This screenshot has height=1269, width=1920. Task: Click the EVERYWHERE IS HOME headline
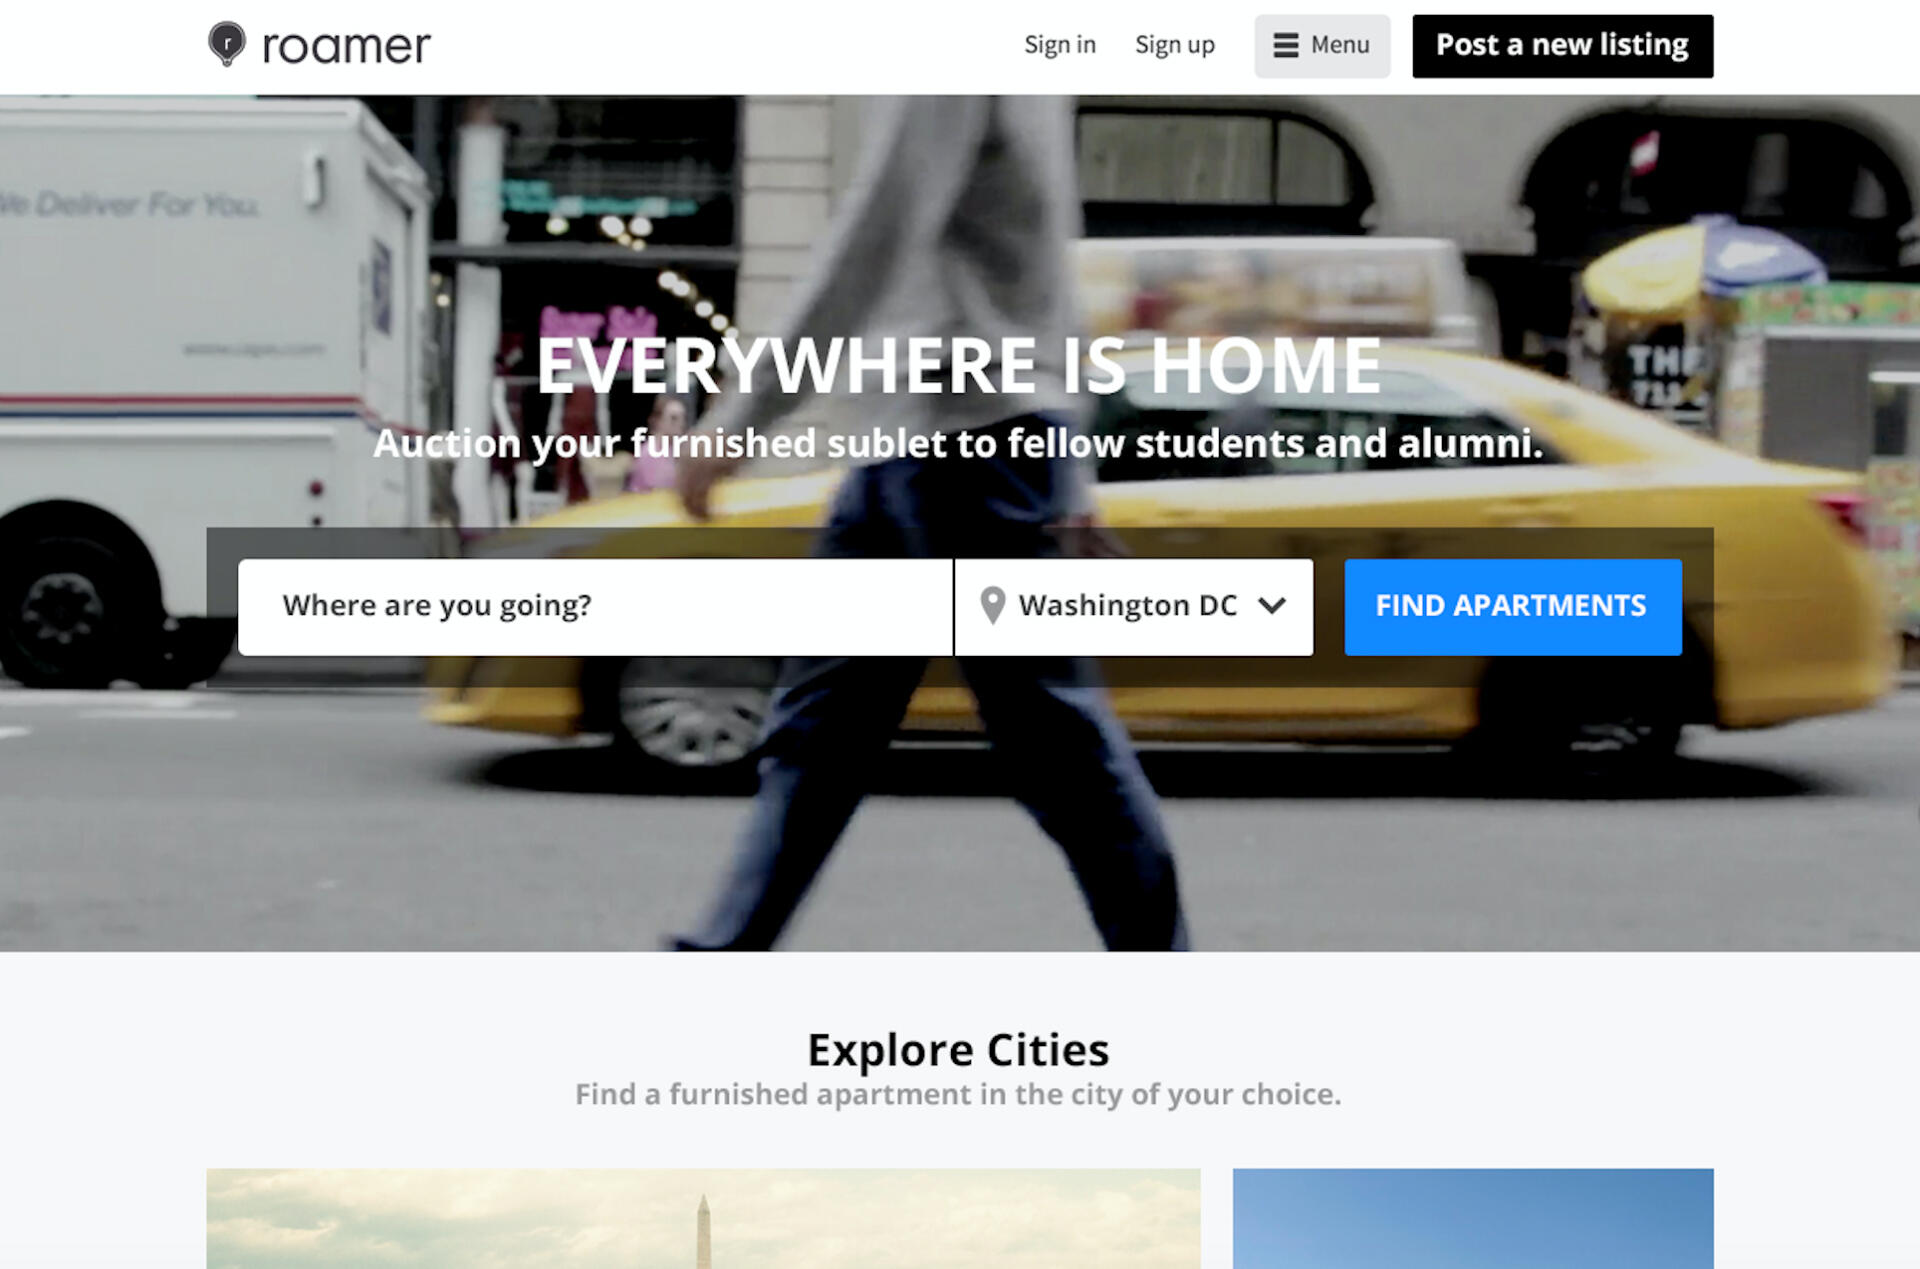(x=959, y=366)
